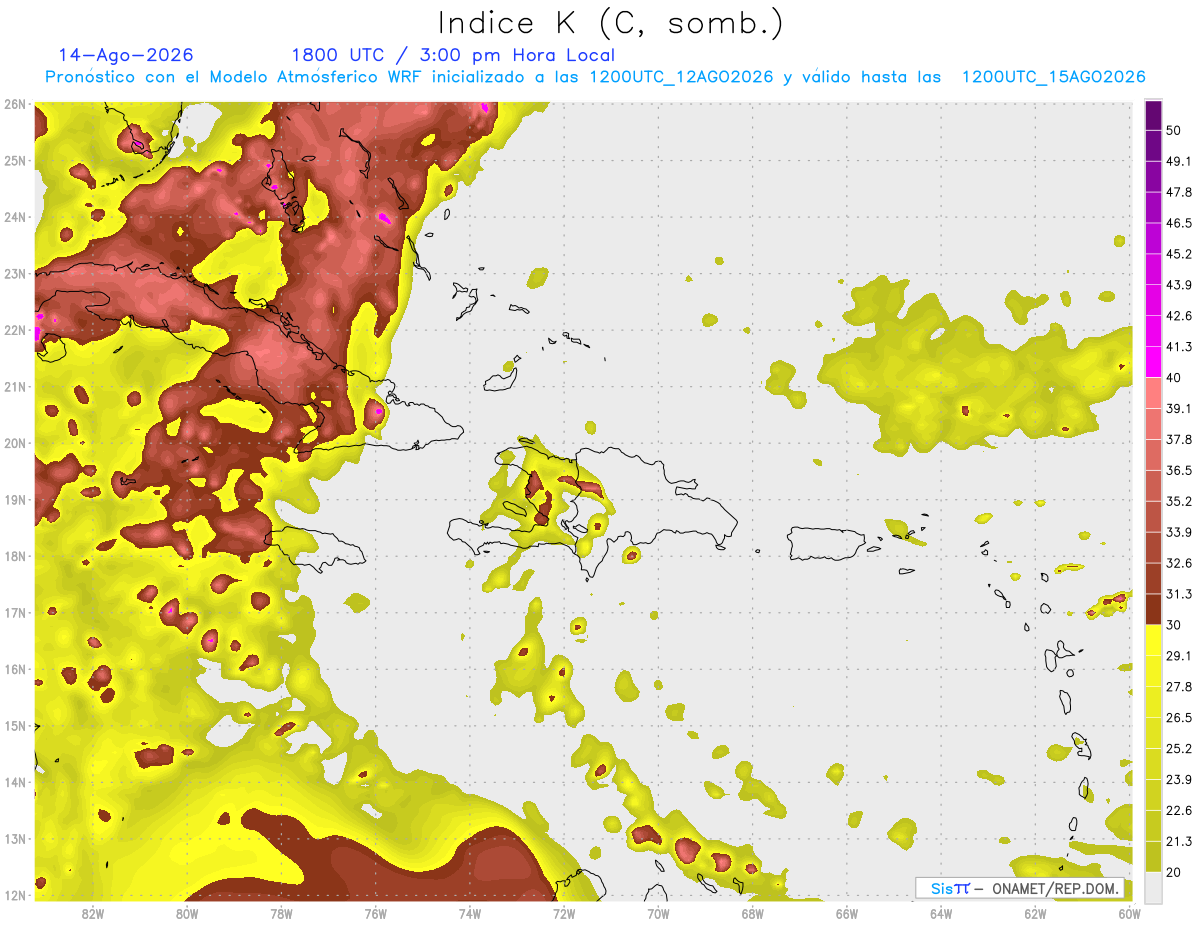The width and height of the screenshot is (1200, 927).
Task: Click the 13N latitude label
Action: coord(14,838)
